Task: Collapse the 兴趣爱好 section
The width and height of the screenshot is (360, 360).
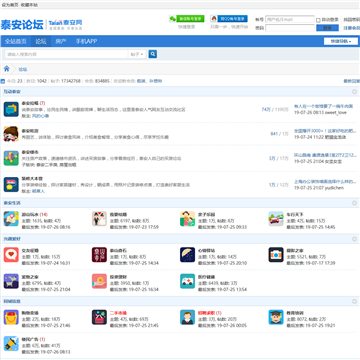Action: tap(354, 239)
